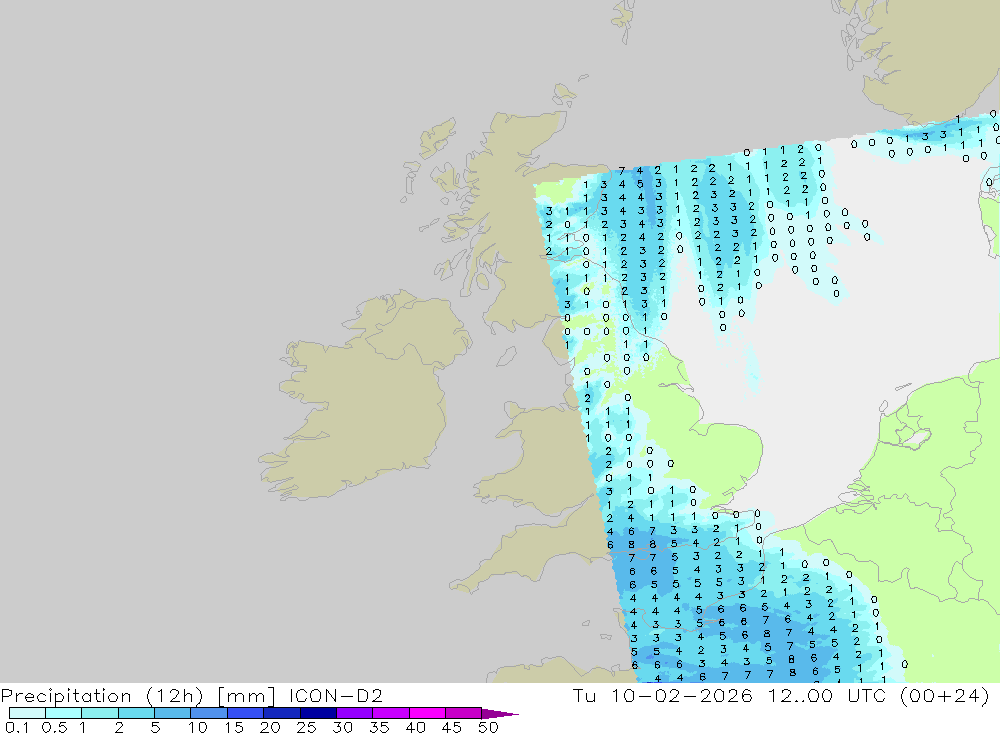Click the '20' legend scale value
The image size is (1000, 733).
coord(270,727)
